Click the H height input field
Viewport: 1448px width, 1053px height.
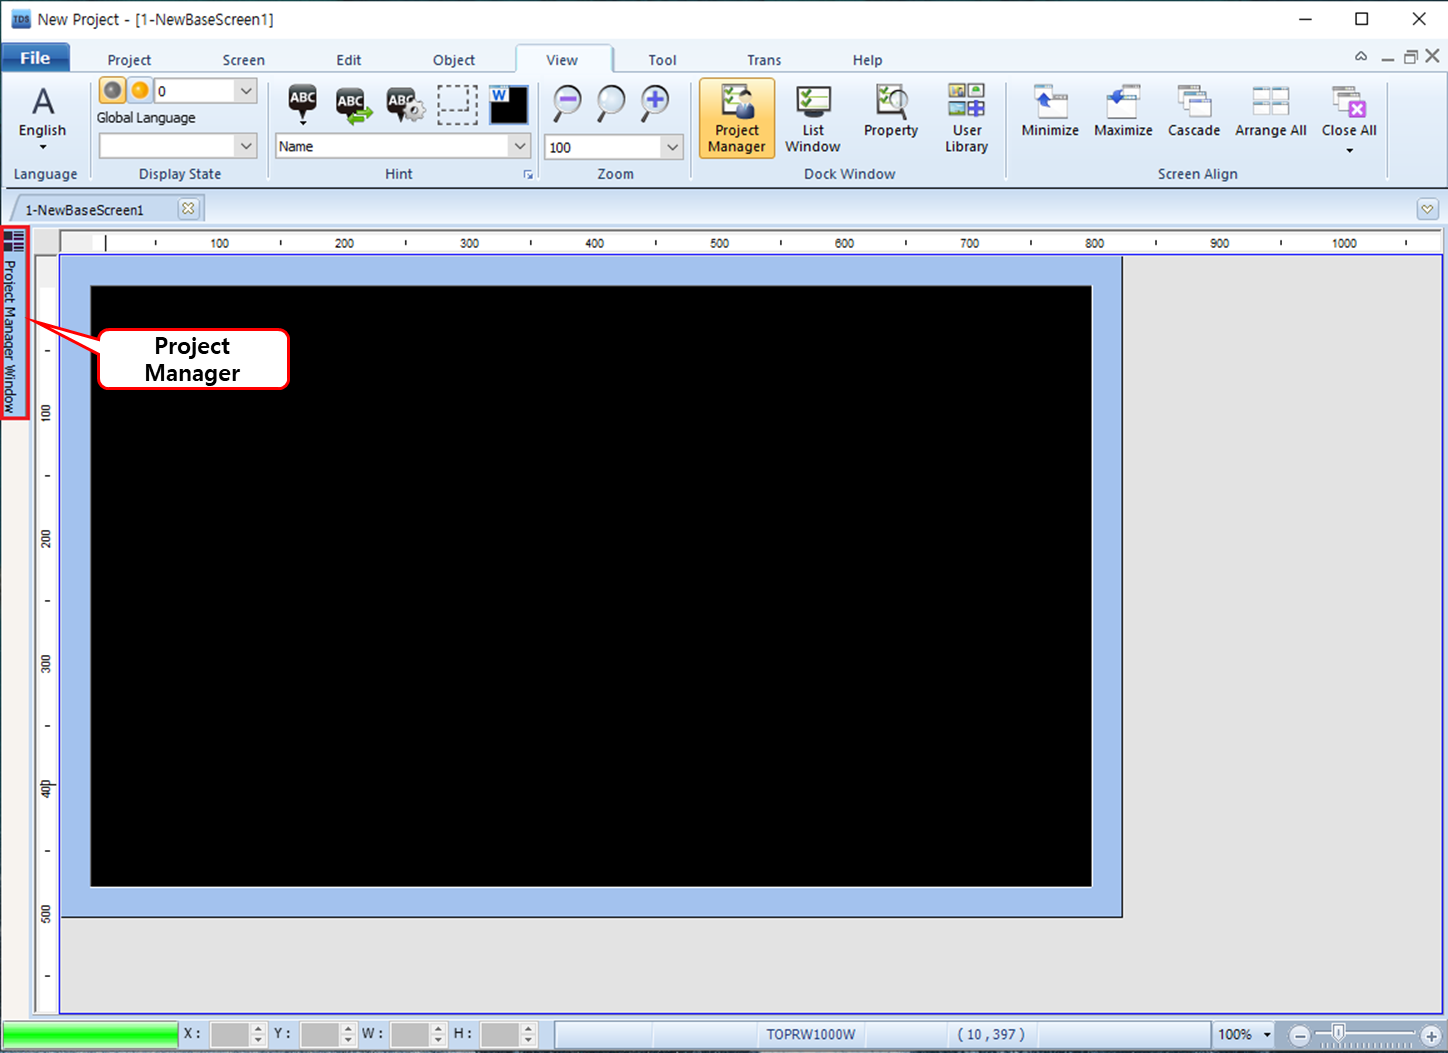point(500,1034)
